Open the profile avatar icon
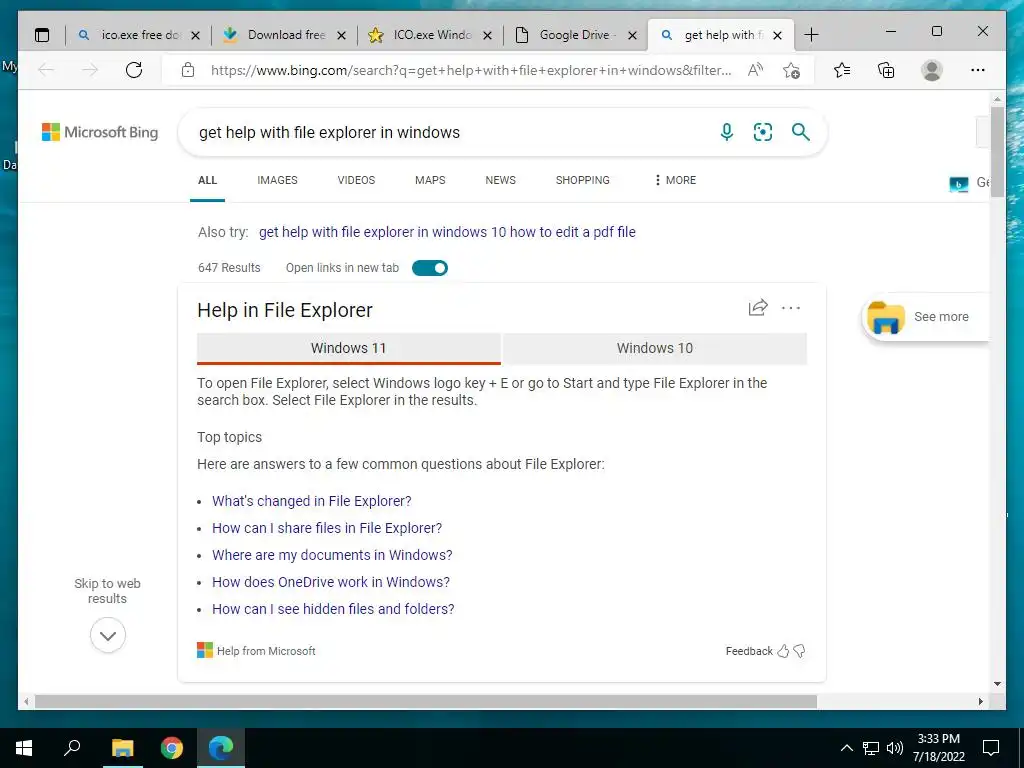This screenshot has height=768, width=1024. (932, 70)
